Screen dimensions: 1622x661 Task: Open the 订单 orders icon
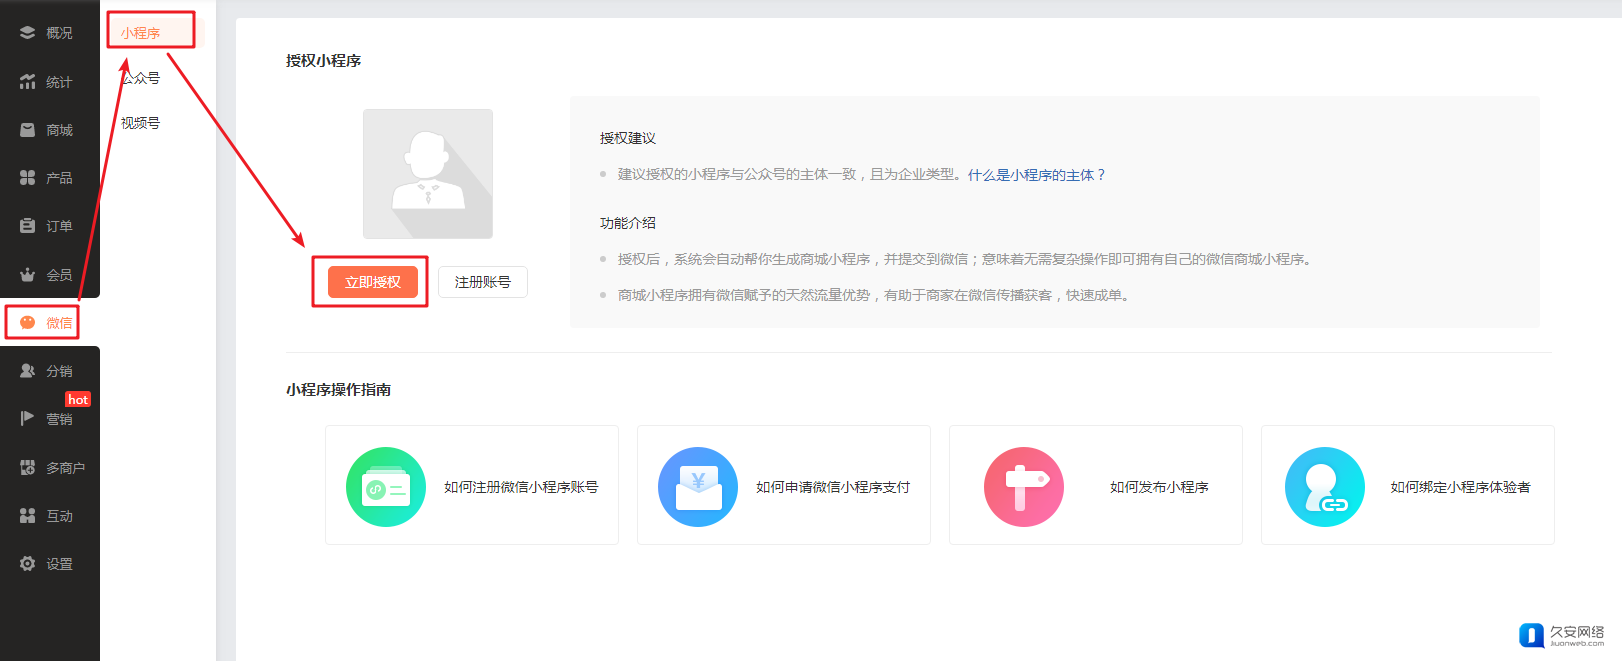pos(27,226)
